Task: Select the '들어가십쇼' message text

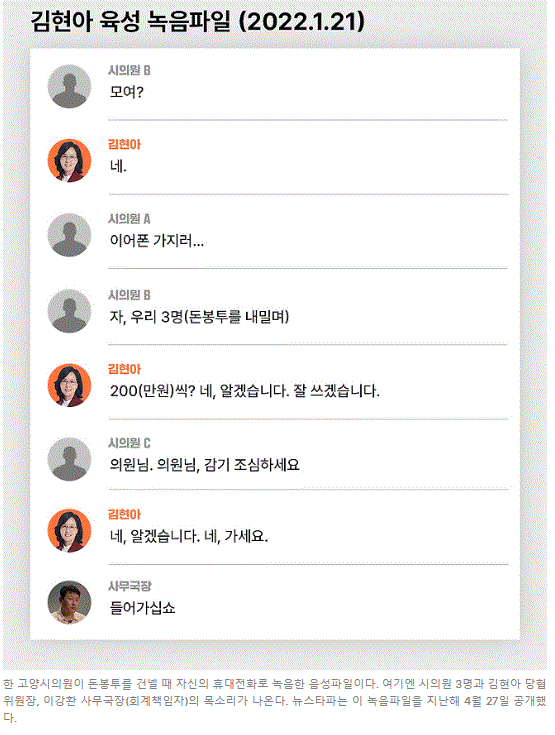Action: 142,608
